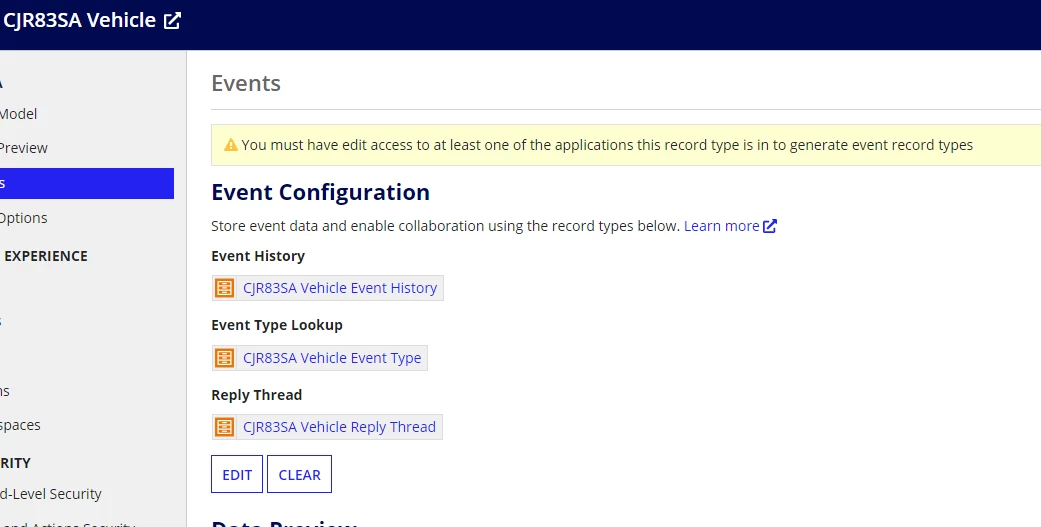Open the Learn more link
Viewport: 1041px width, 527px height.
coord(722,226)
